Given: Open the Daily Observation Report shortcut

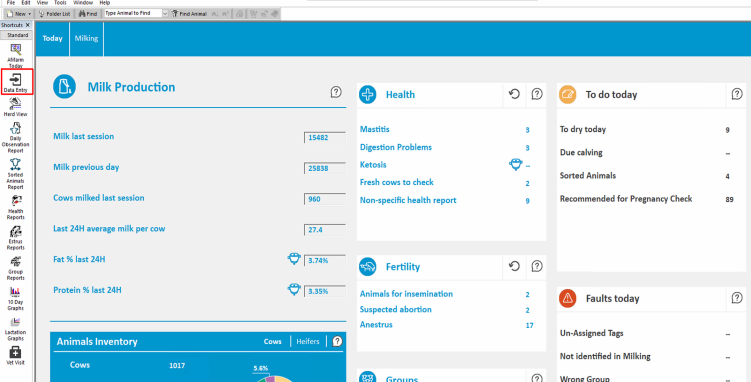Looking at the screenshot, I should pos(16,137).
